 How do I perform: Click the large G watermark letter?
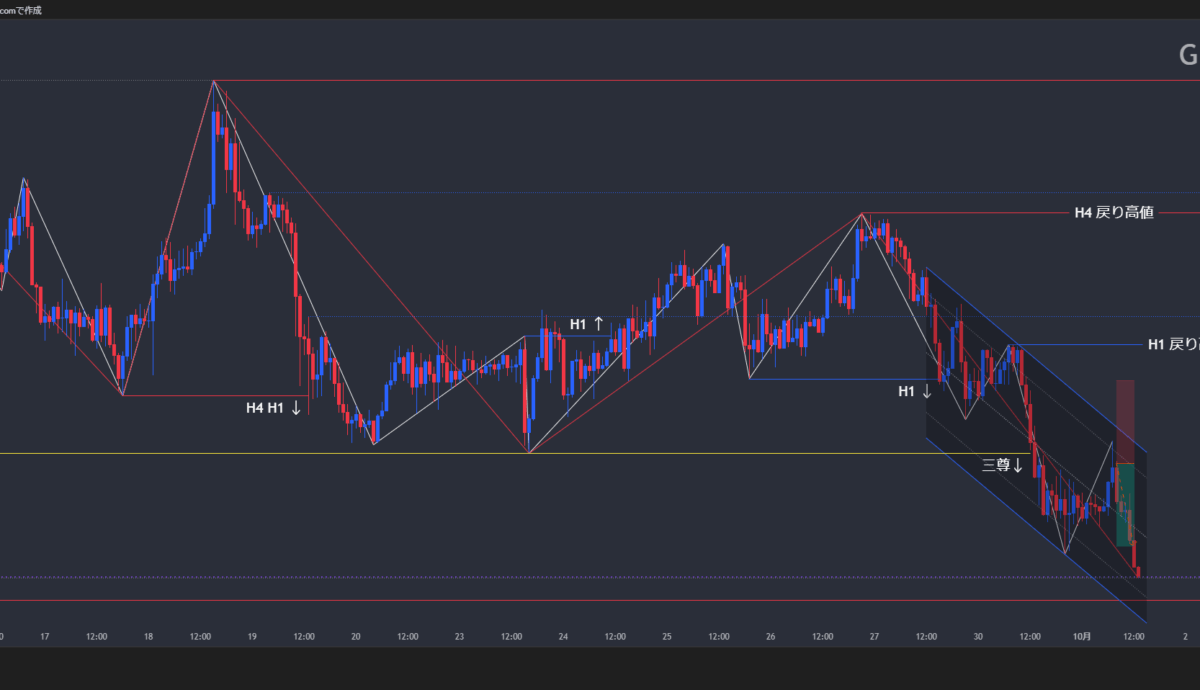(1188, 55)
